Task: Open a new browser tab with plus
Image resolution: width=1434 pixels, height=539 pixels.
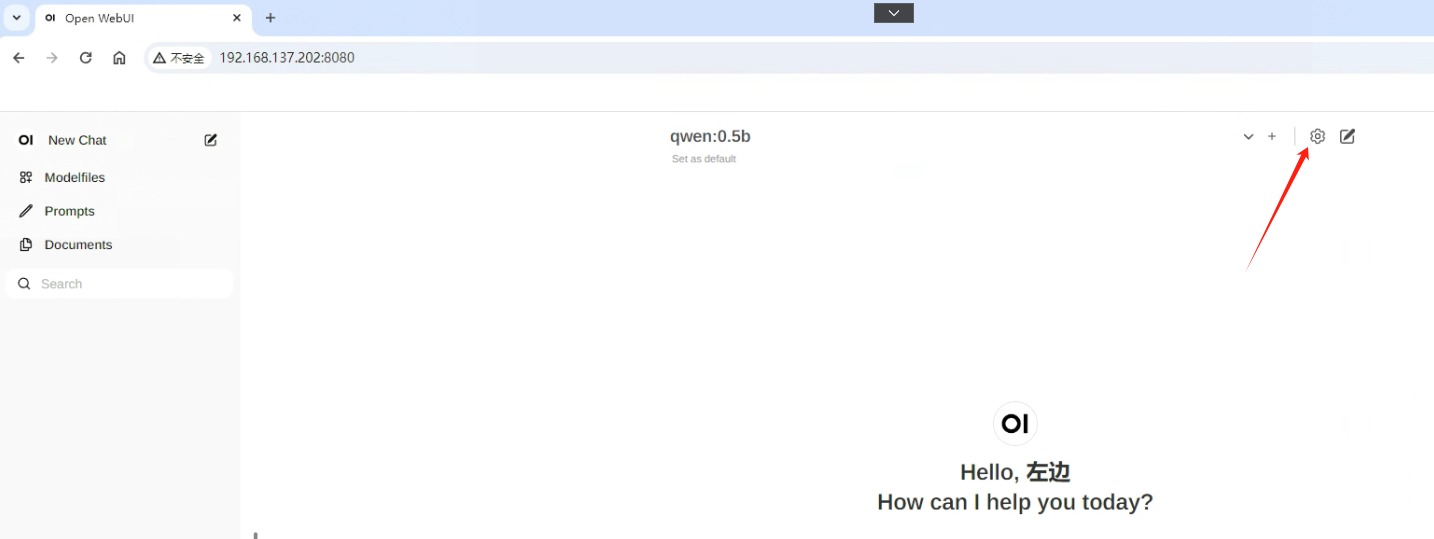Action: click(x=270, y=18)
